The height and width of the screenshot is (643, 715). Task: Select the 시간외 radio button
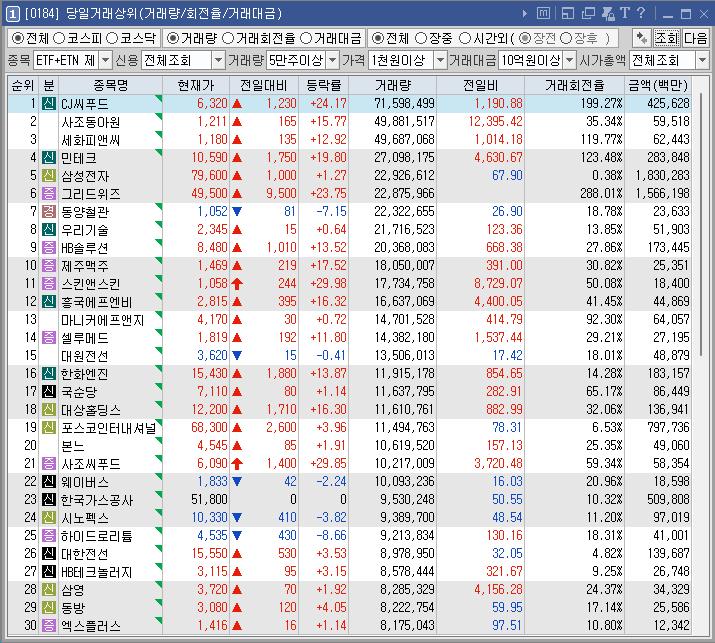(465, 38)
